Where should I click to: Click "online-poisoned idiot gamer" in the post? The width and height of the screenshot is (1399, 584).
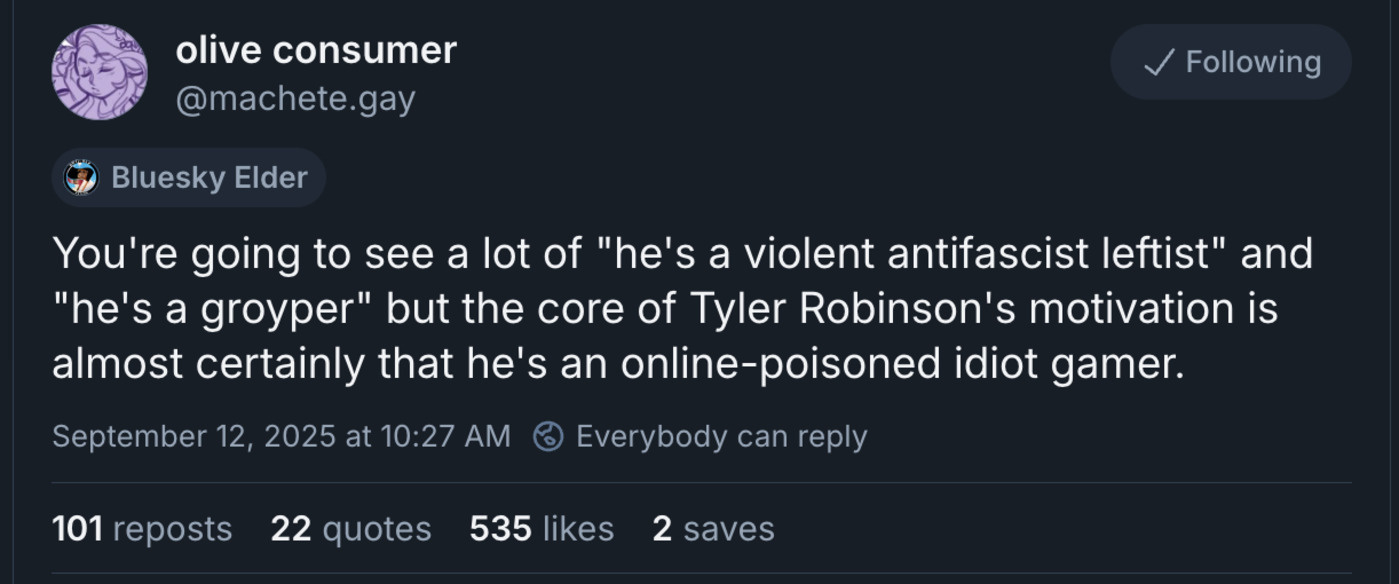[900, 363]
